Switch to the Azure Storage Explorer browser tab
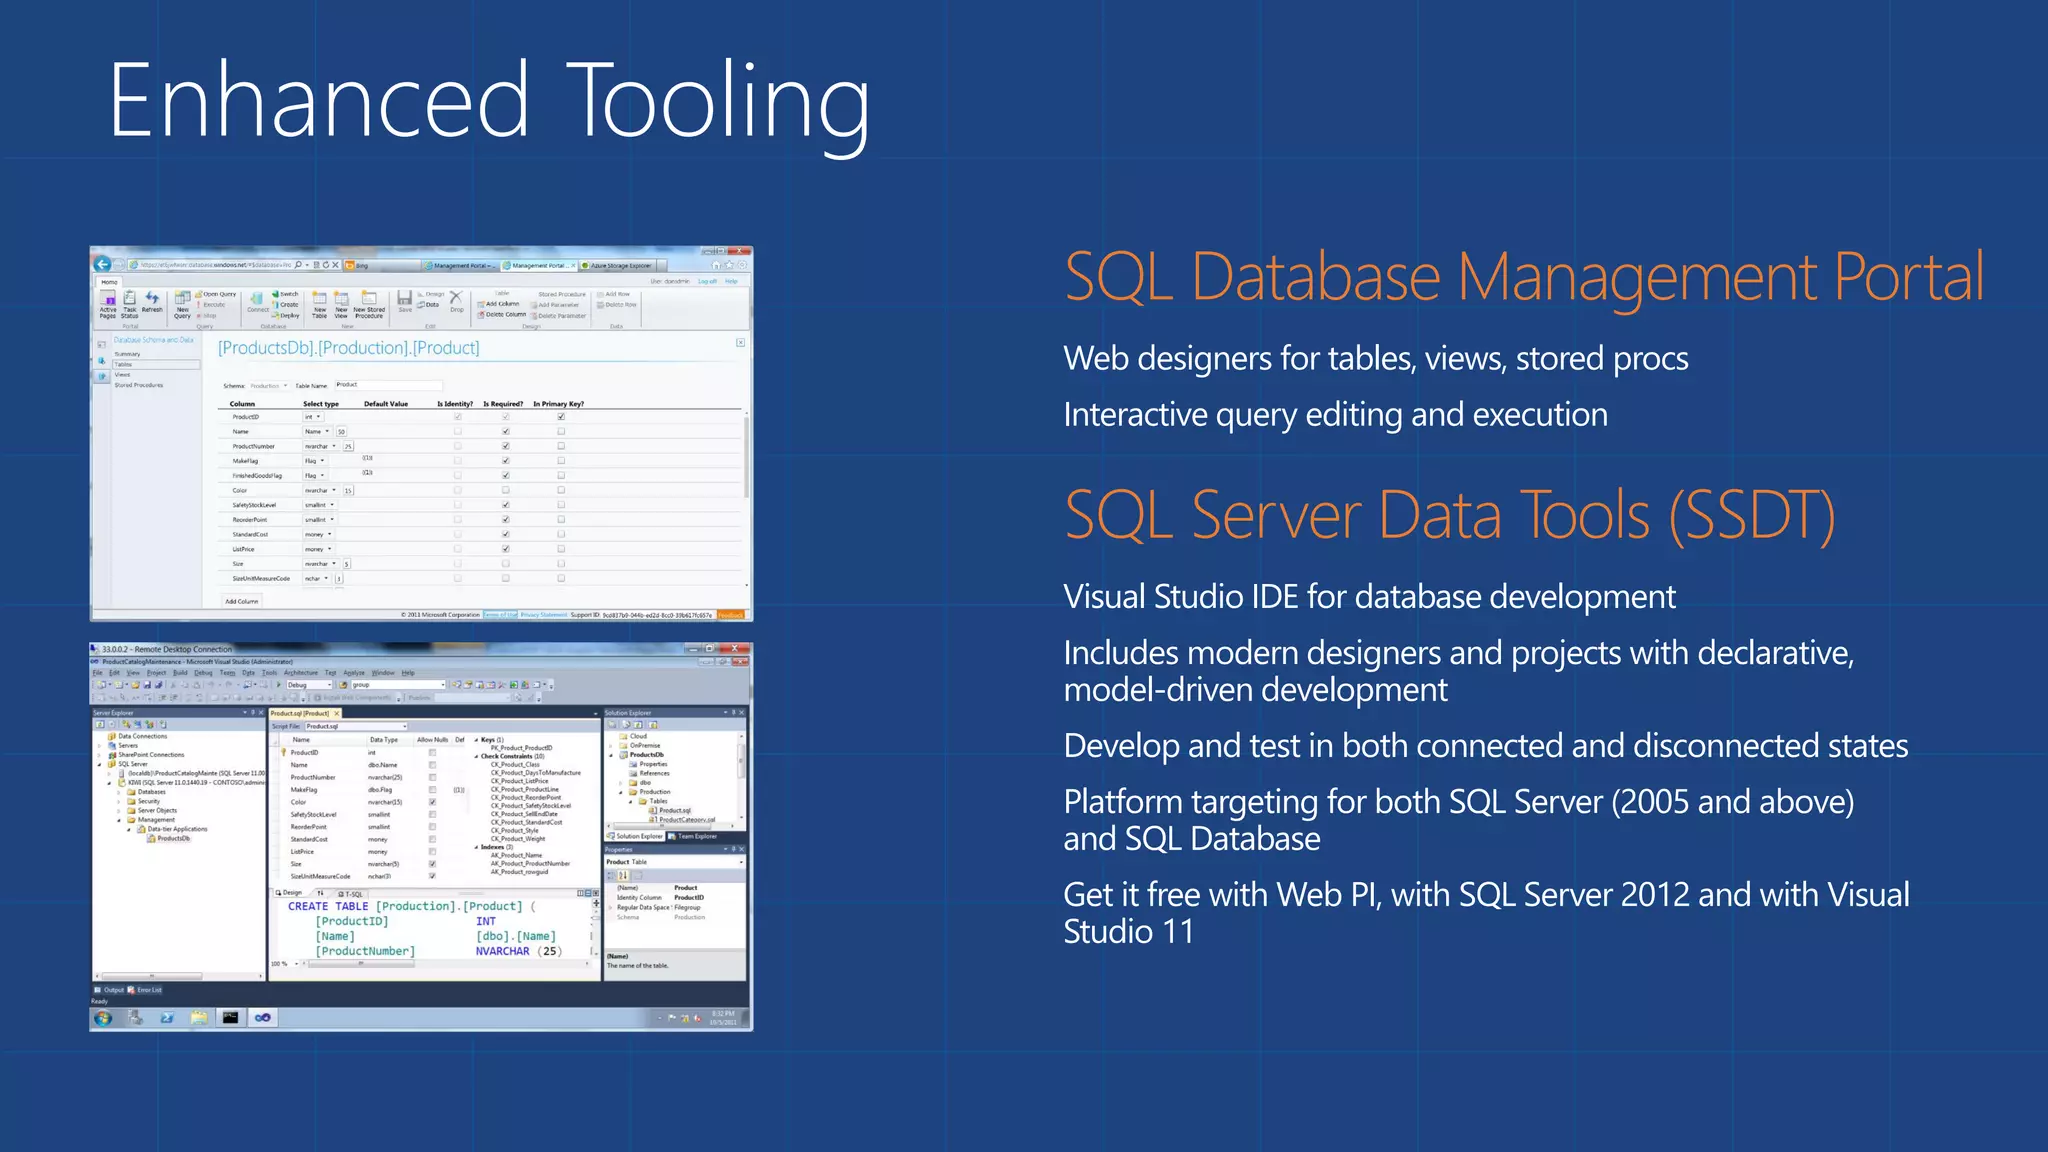Image resolution: width=2048 pixels, height=1152 pixels. click(x=617, y=266)
